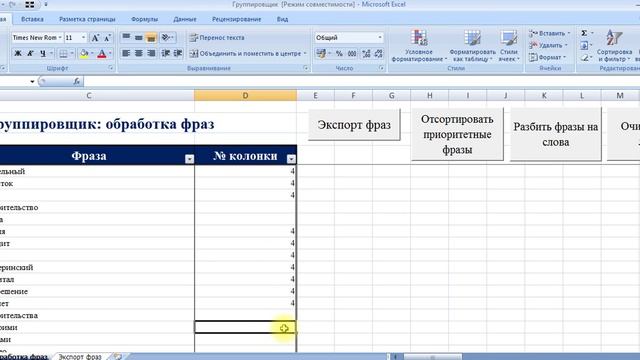Image resolution: width=640 pixels, height=360 pixels.
Task: Align text right
Action: pyautogui.click(x=151, y=53)
